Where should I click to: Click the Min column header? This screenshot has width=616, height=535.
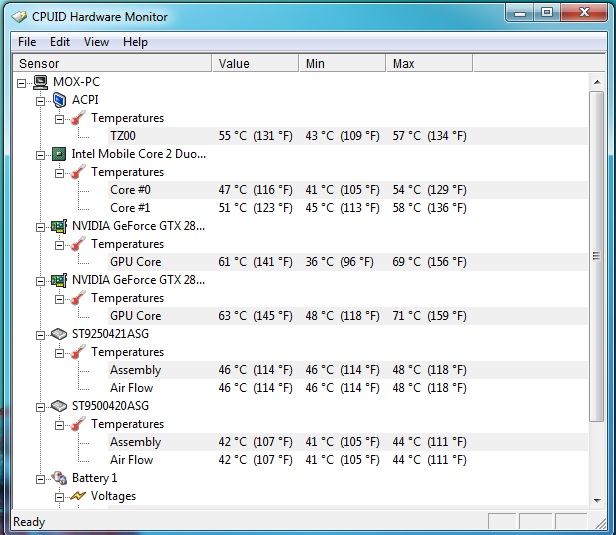point(343,64)
